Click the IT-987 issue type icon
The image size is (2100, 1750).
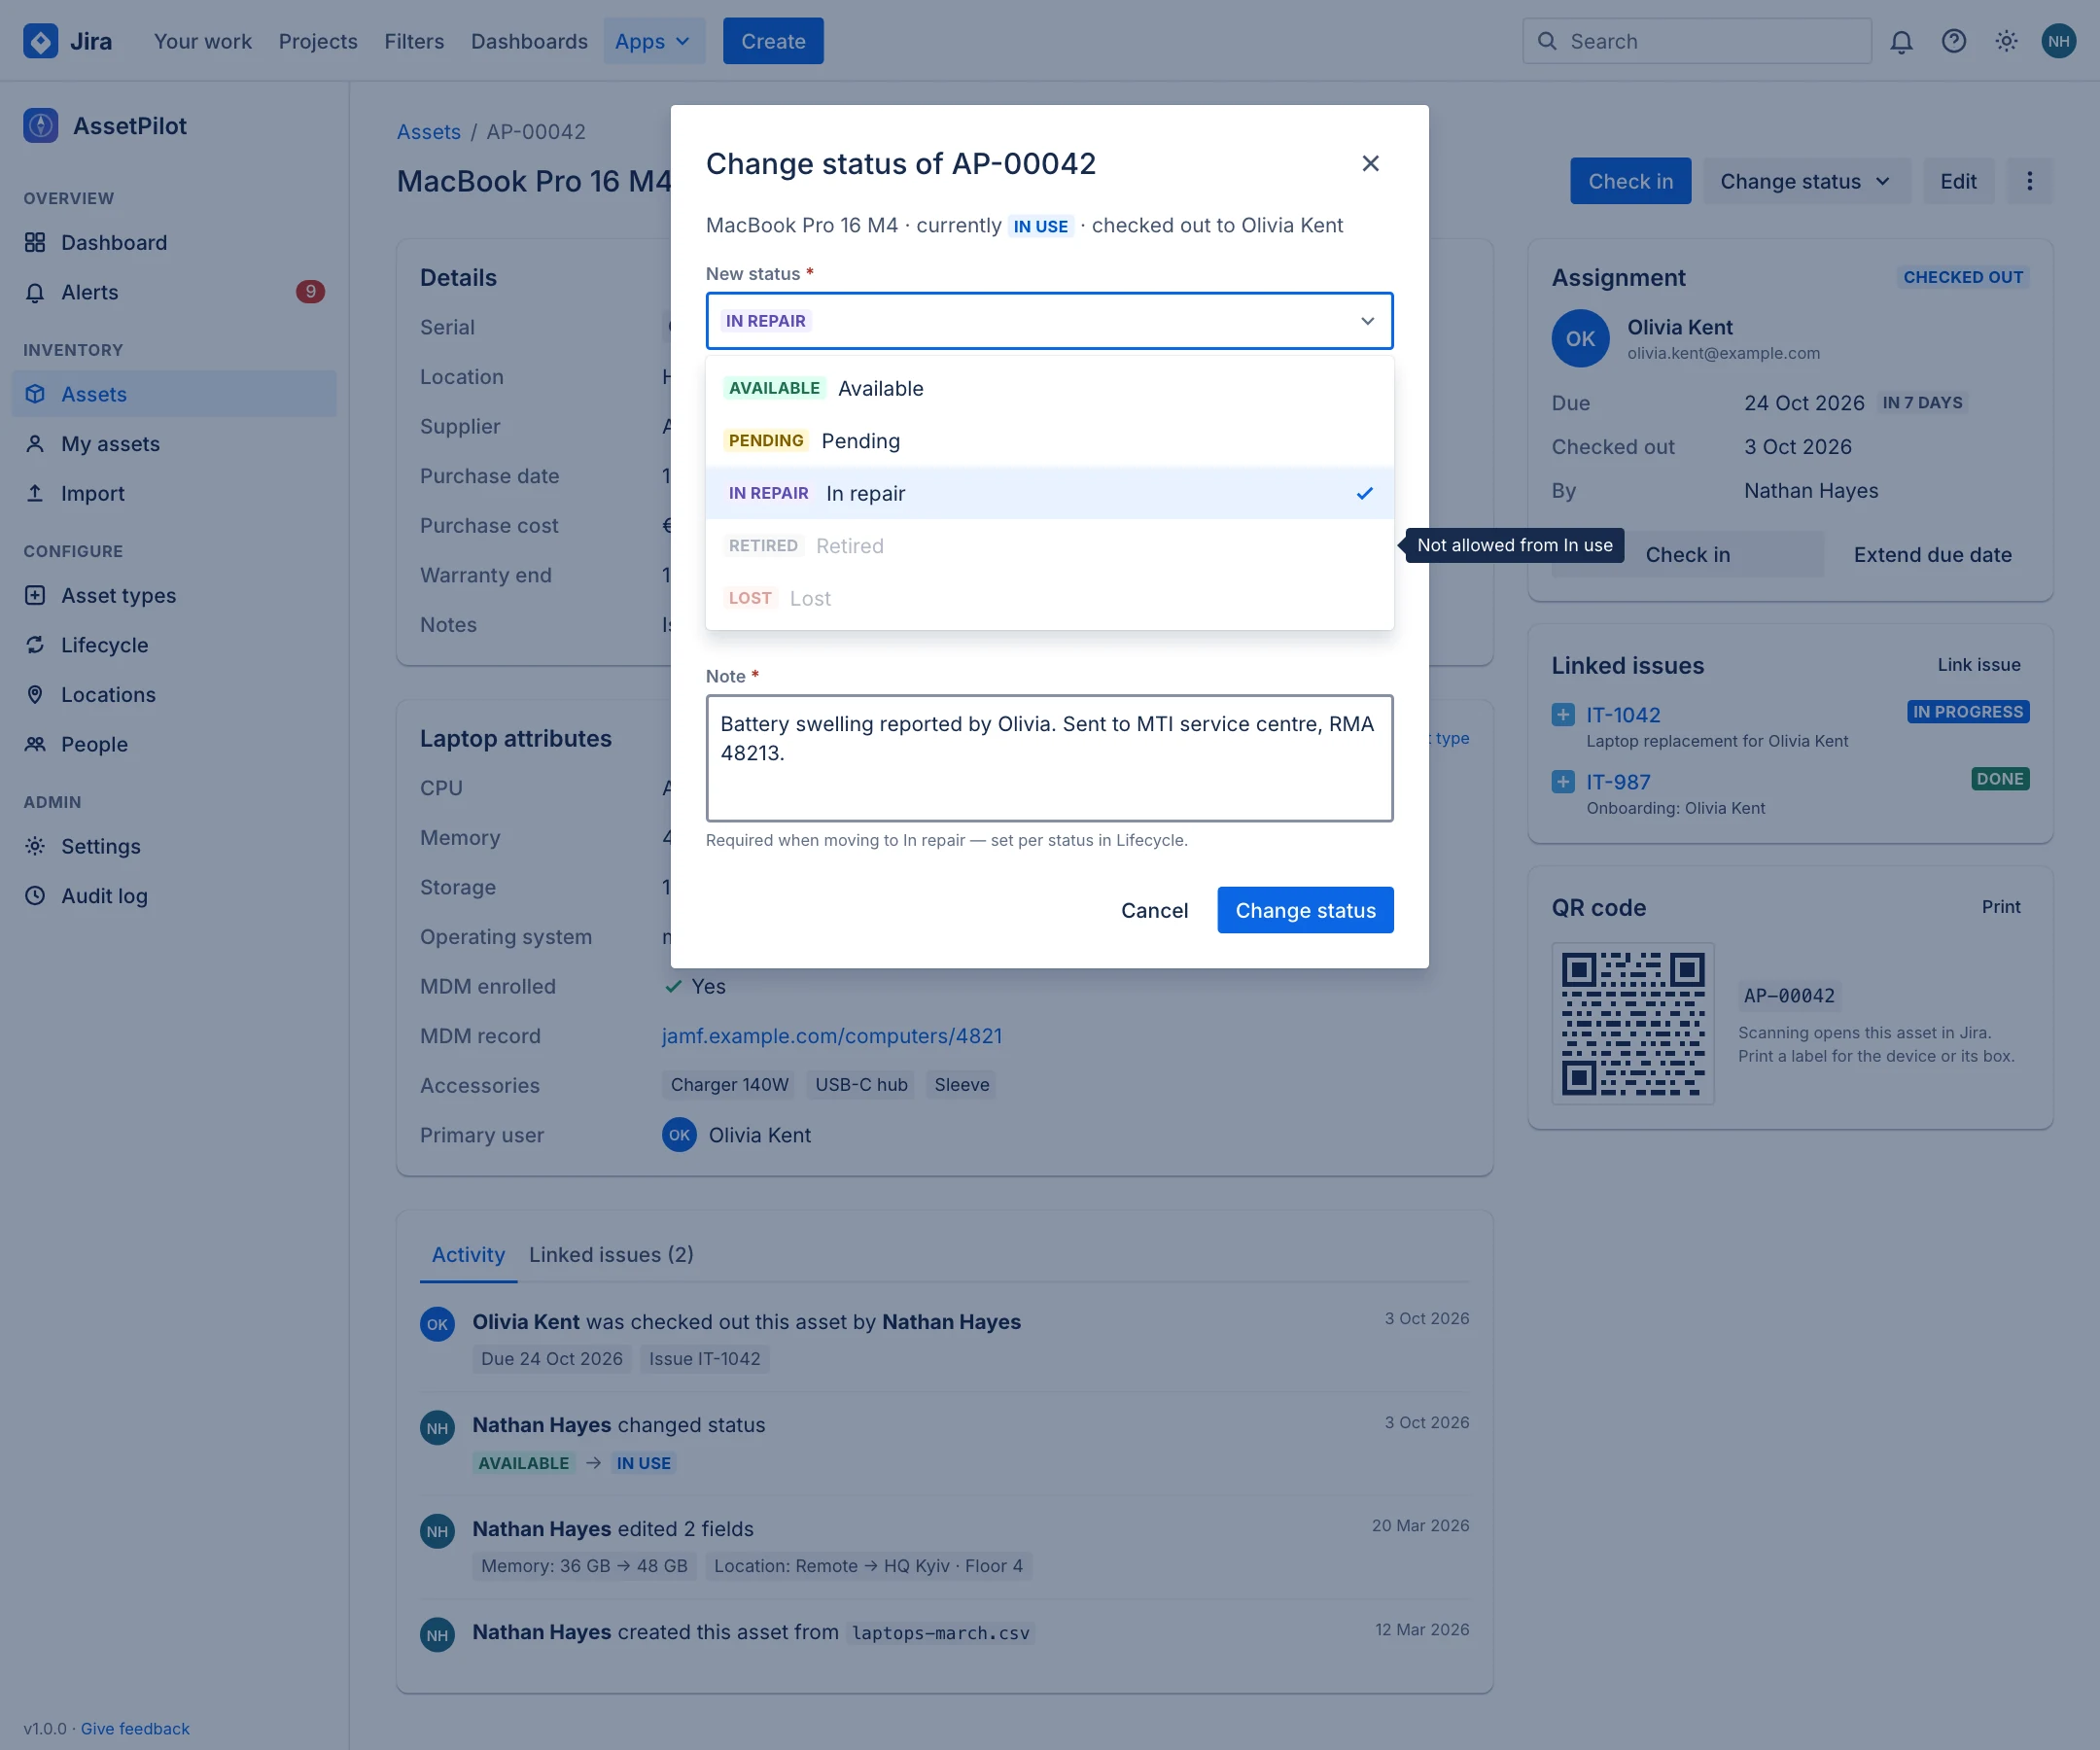1563,781
